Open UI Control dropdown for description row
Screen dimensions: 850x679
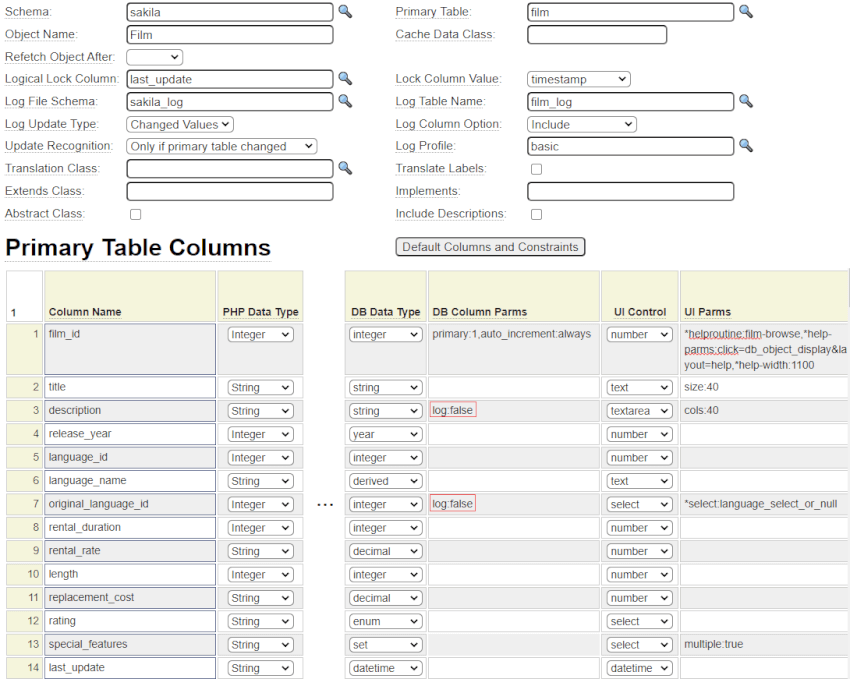click(639, 411)
